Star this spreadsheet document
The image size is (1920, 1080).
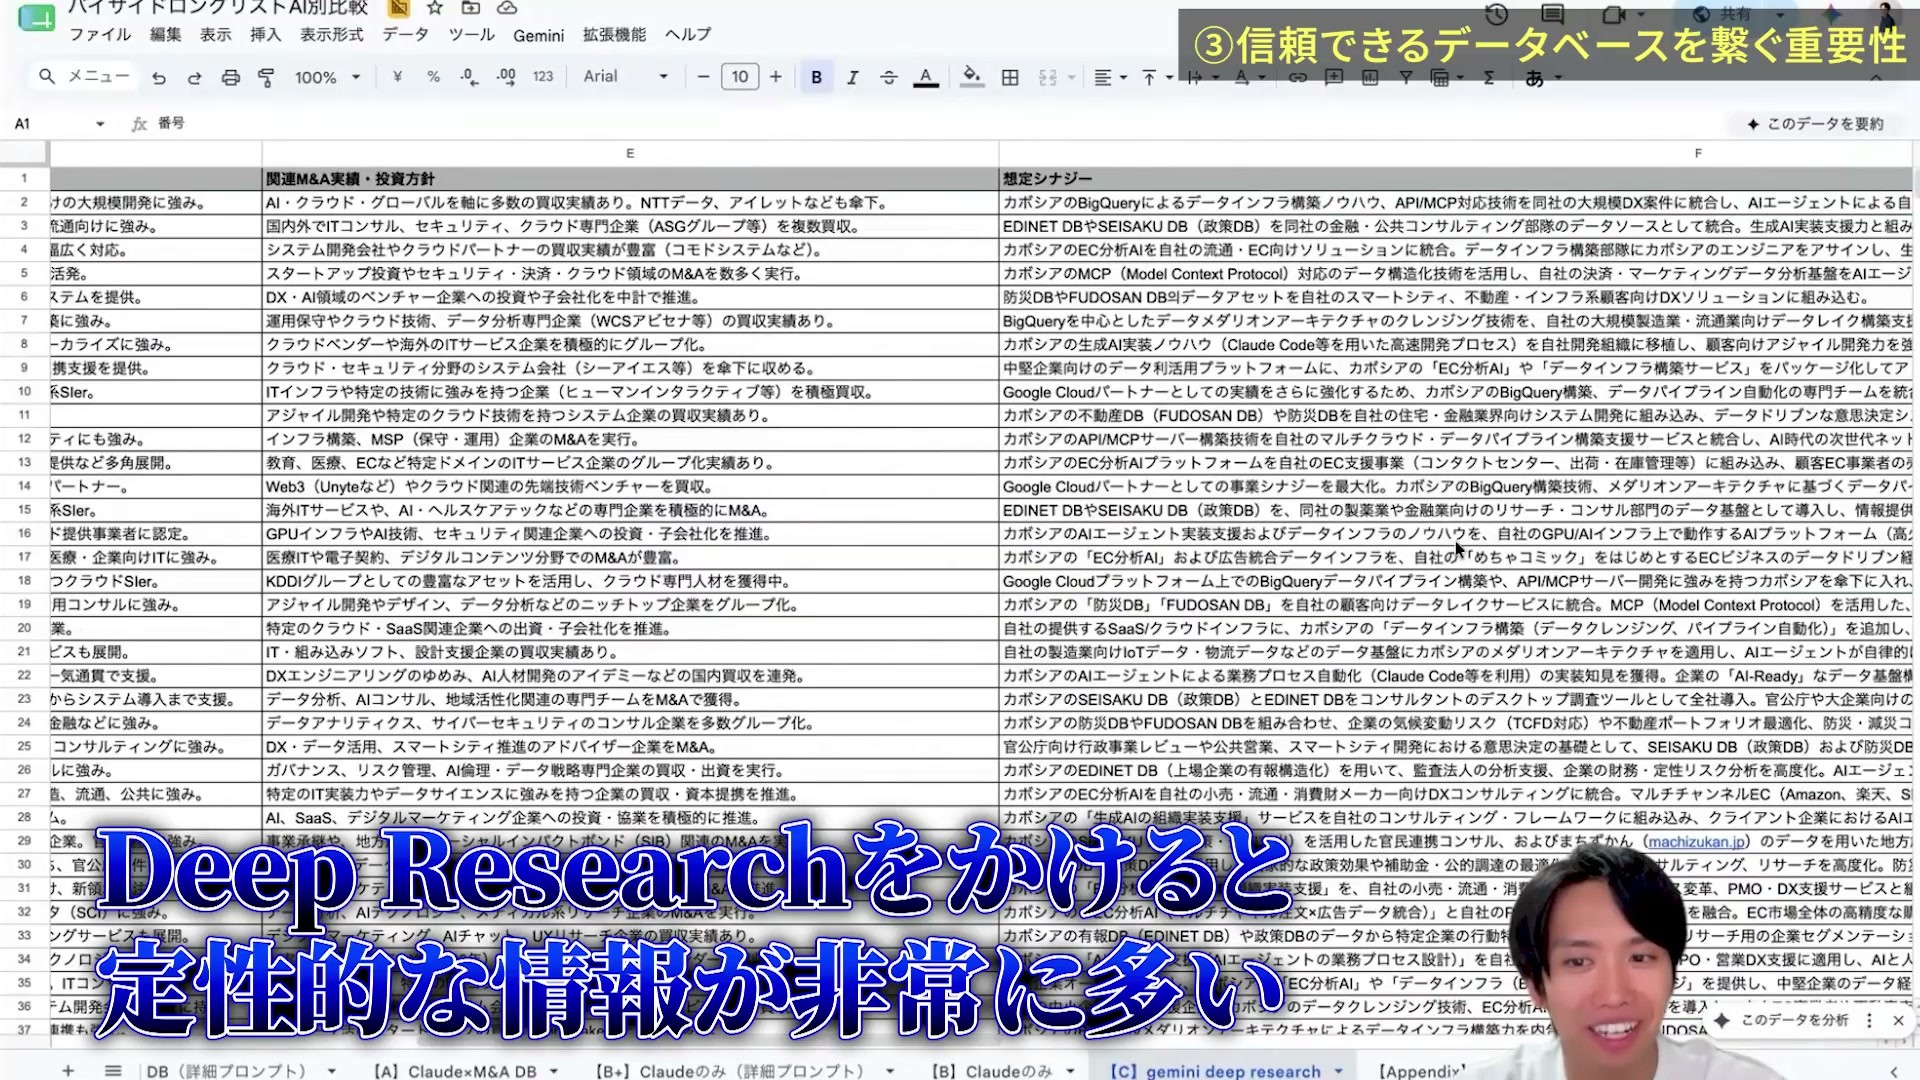[x=434, y=8]
